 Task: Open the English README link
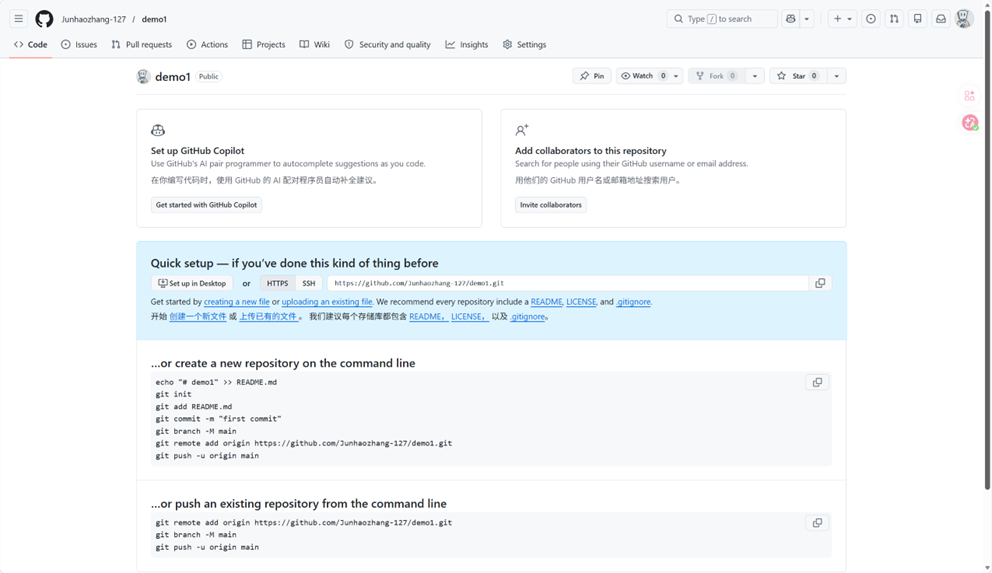[x=547, y=302]
